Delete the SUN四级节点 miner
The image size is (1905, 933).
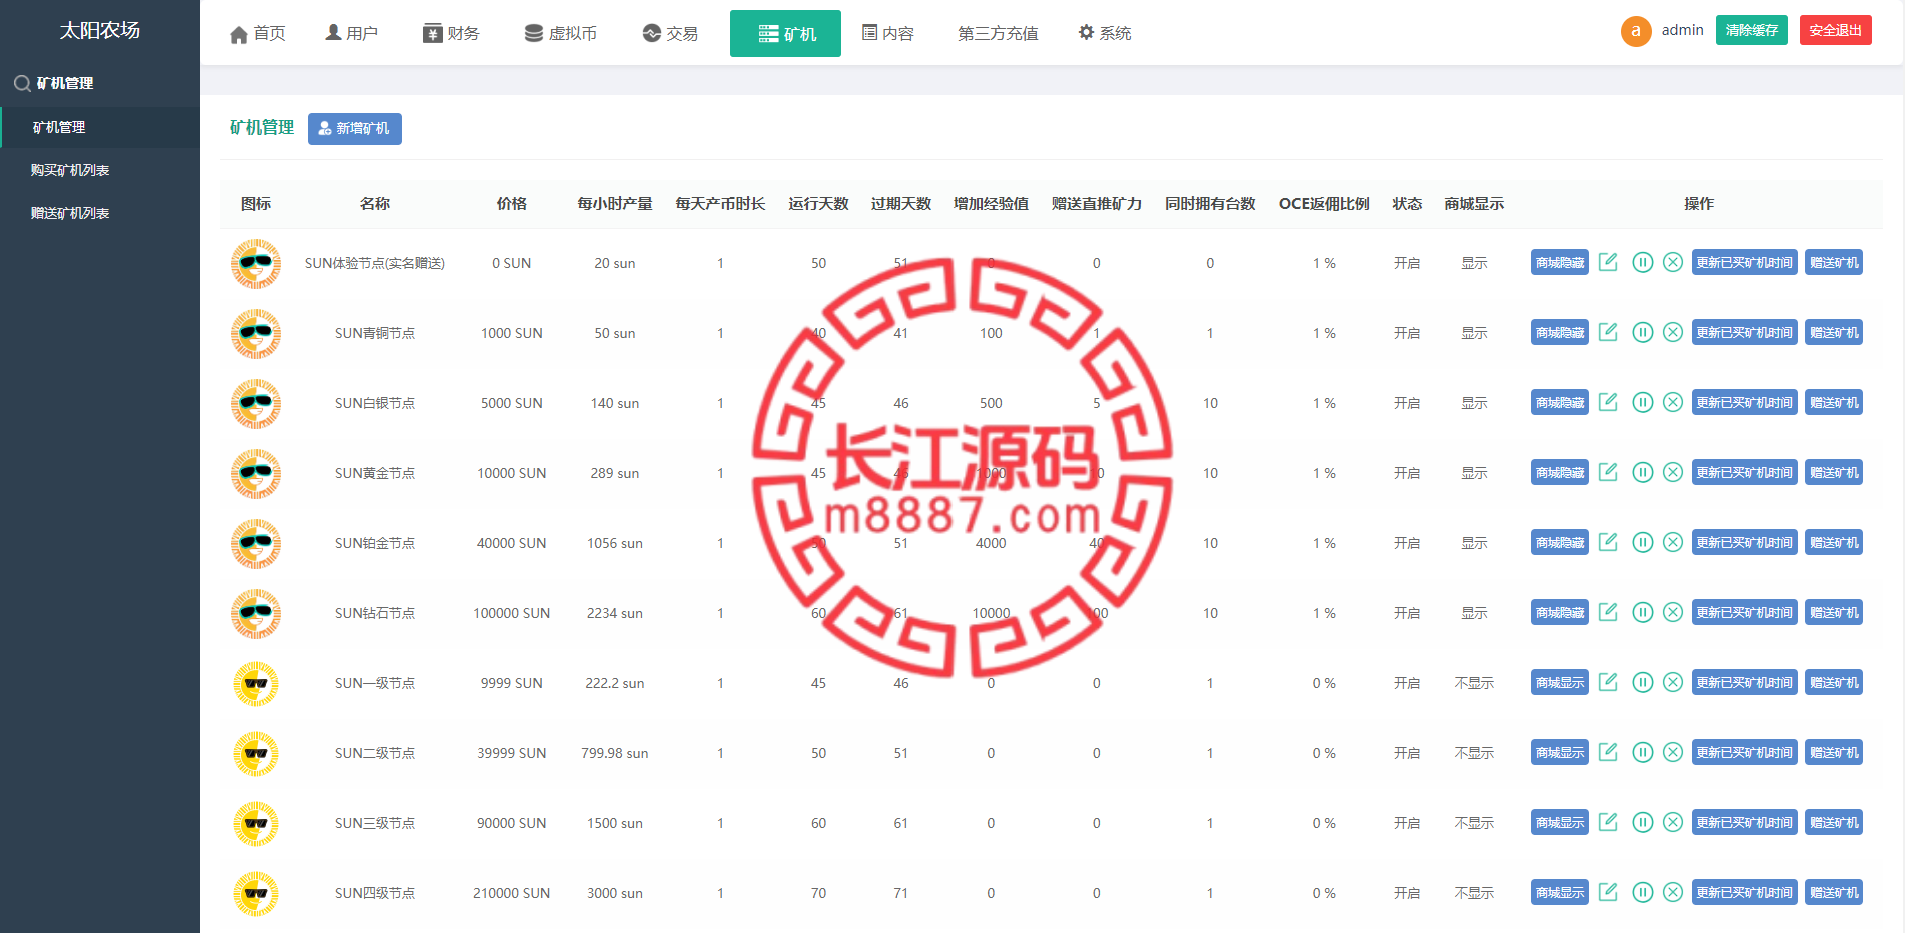[1673, 892]
